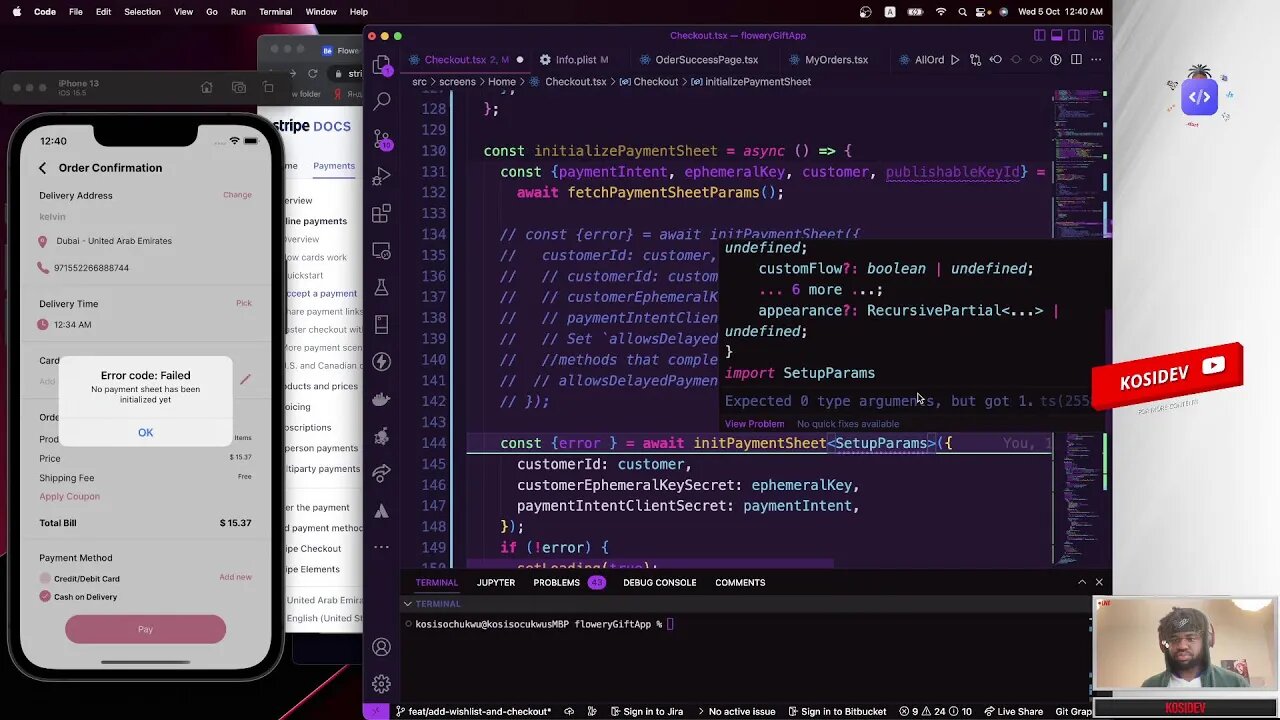
Task: Click Sign in to Jira status item
Action: (x=646, y=711)
